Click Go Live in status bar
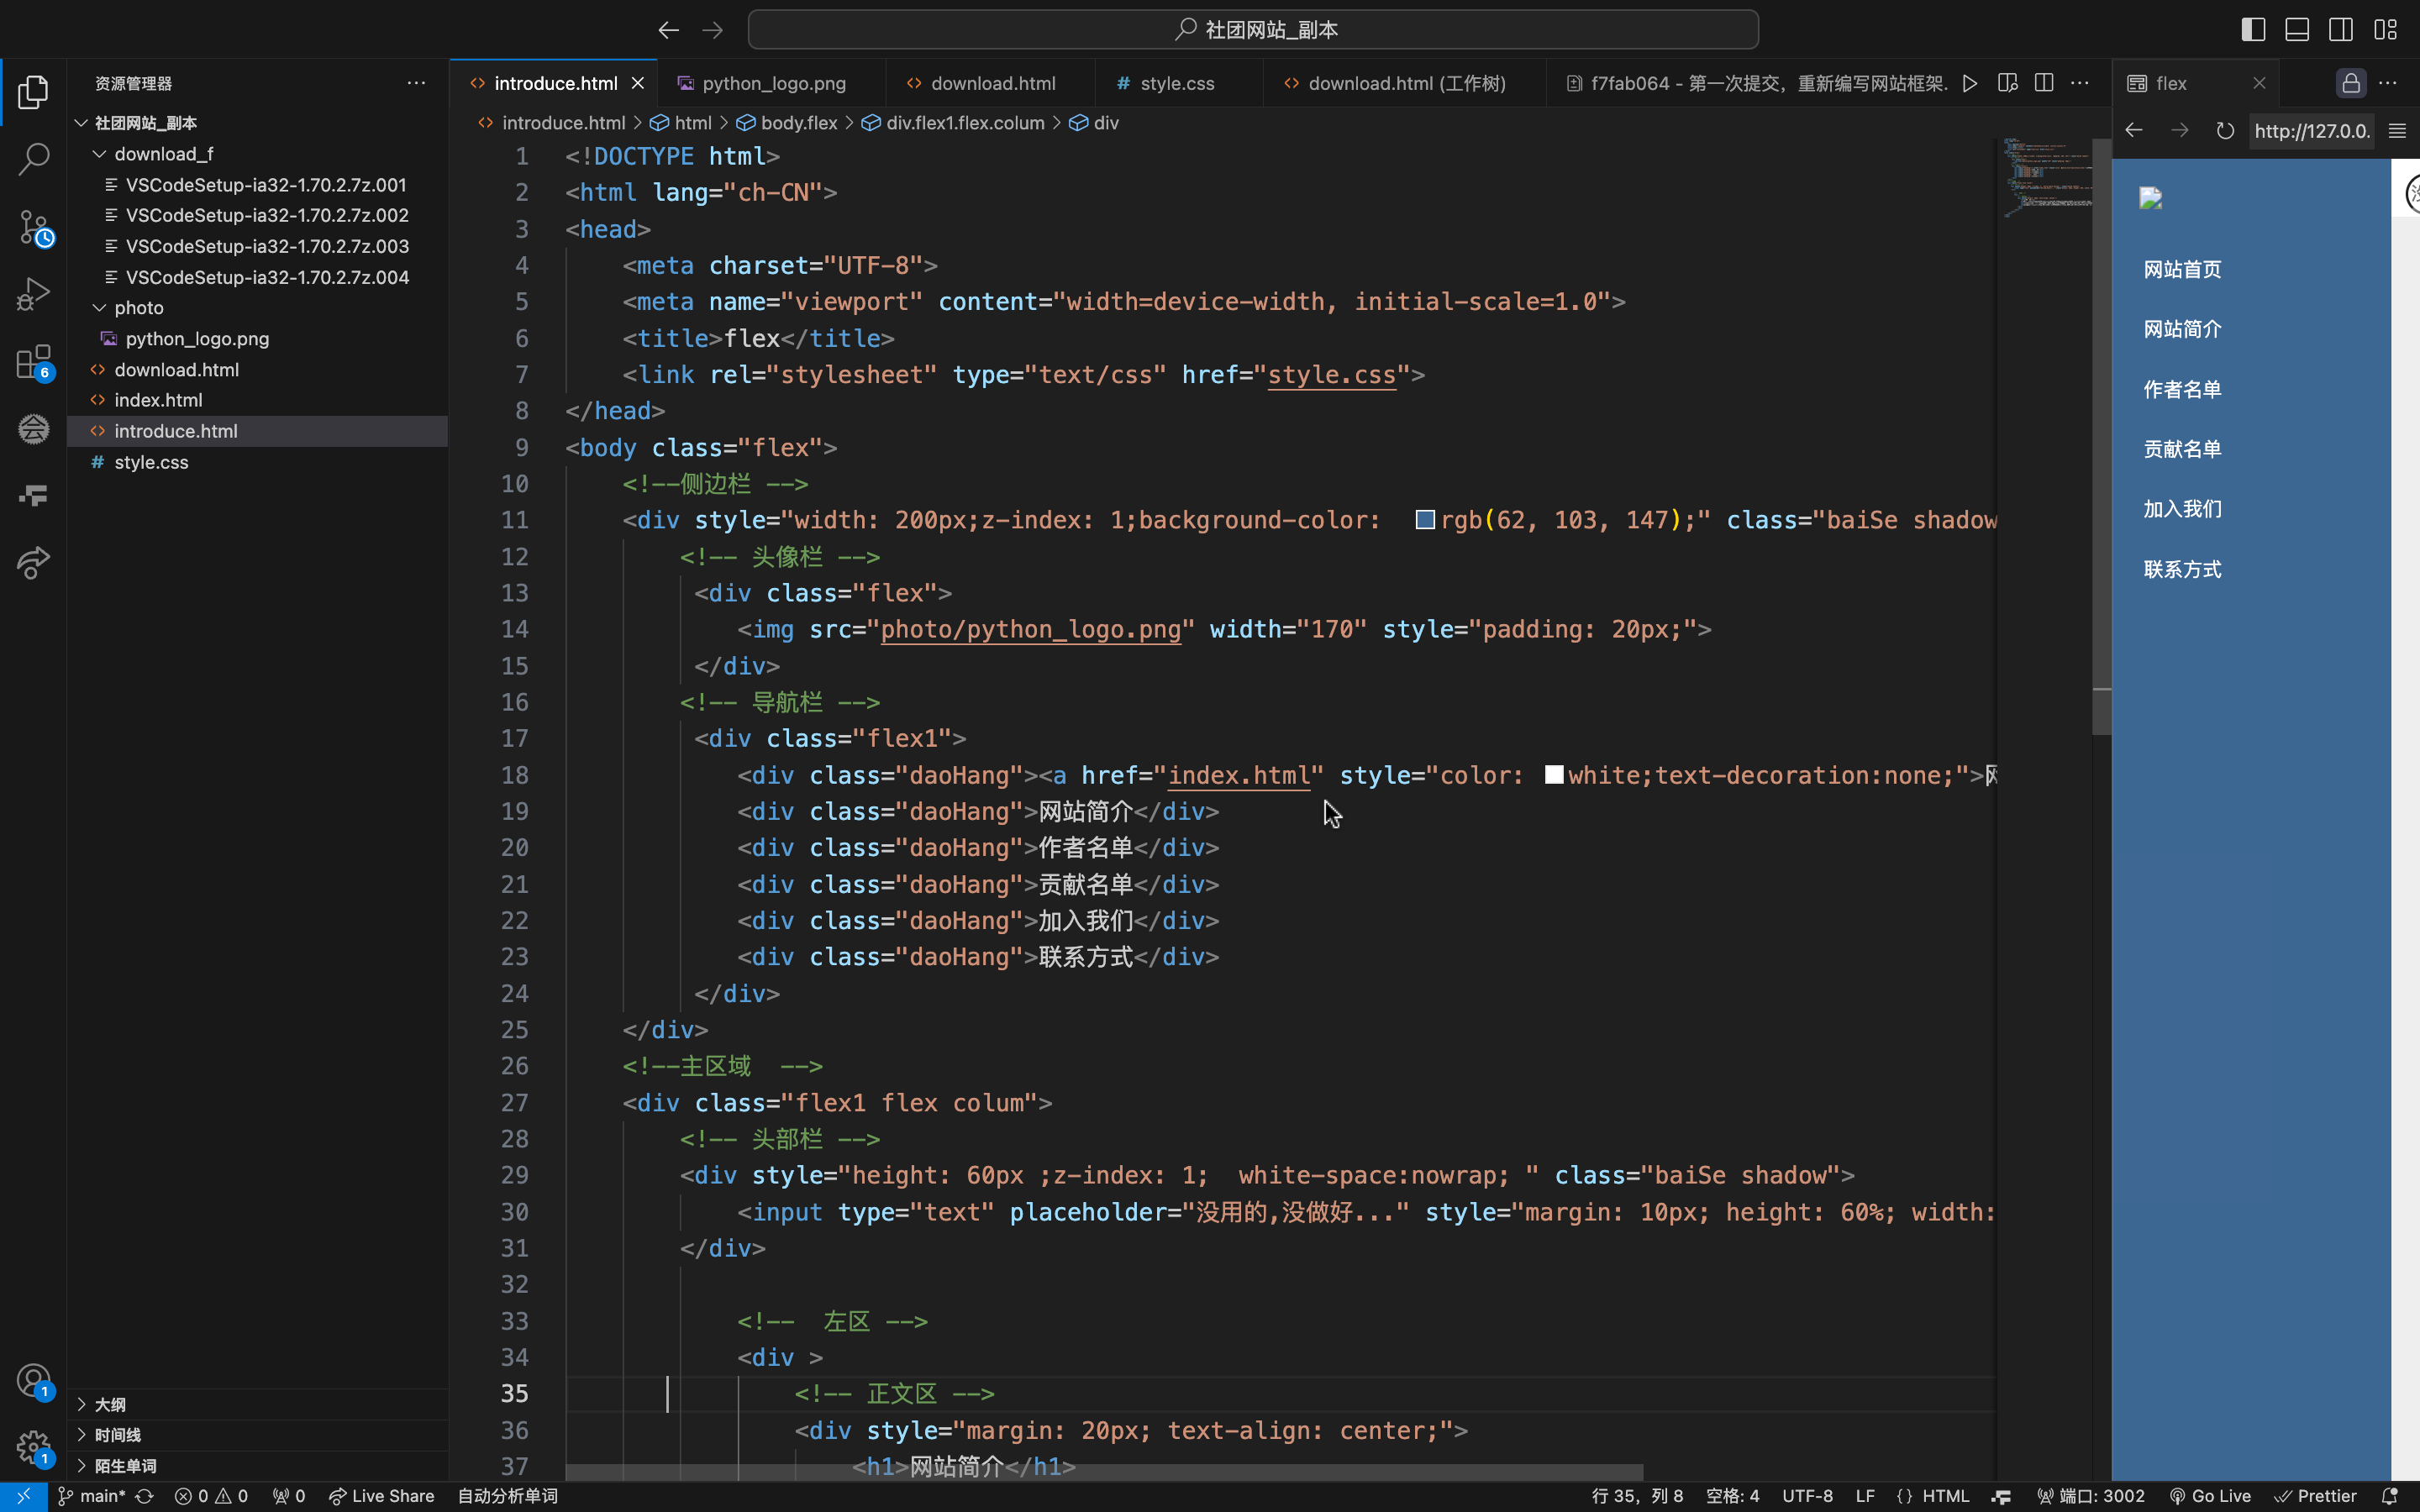The width and height of the screenshot is (2420, 1512). pos(2210,1496)
